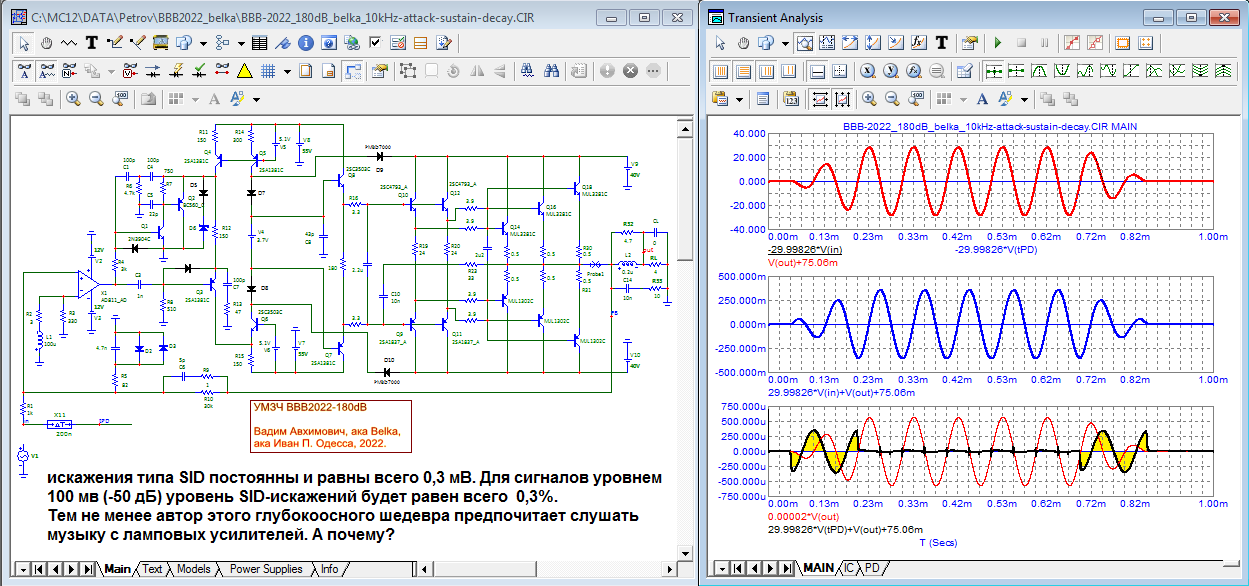
Task: Switch to the Models tab
Action: pos(193,569)
